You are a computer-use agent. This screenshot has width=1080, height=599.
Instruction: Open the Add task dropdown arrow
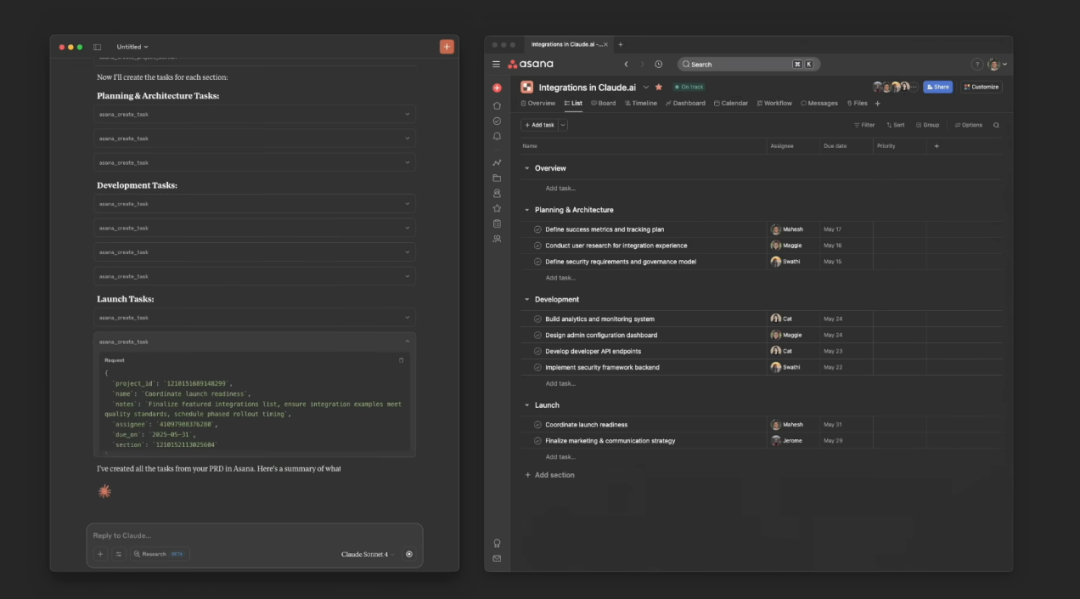(563, 125)
